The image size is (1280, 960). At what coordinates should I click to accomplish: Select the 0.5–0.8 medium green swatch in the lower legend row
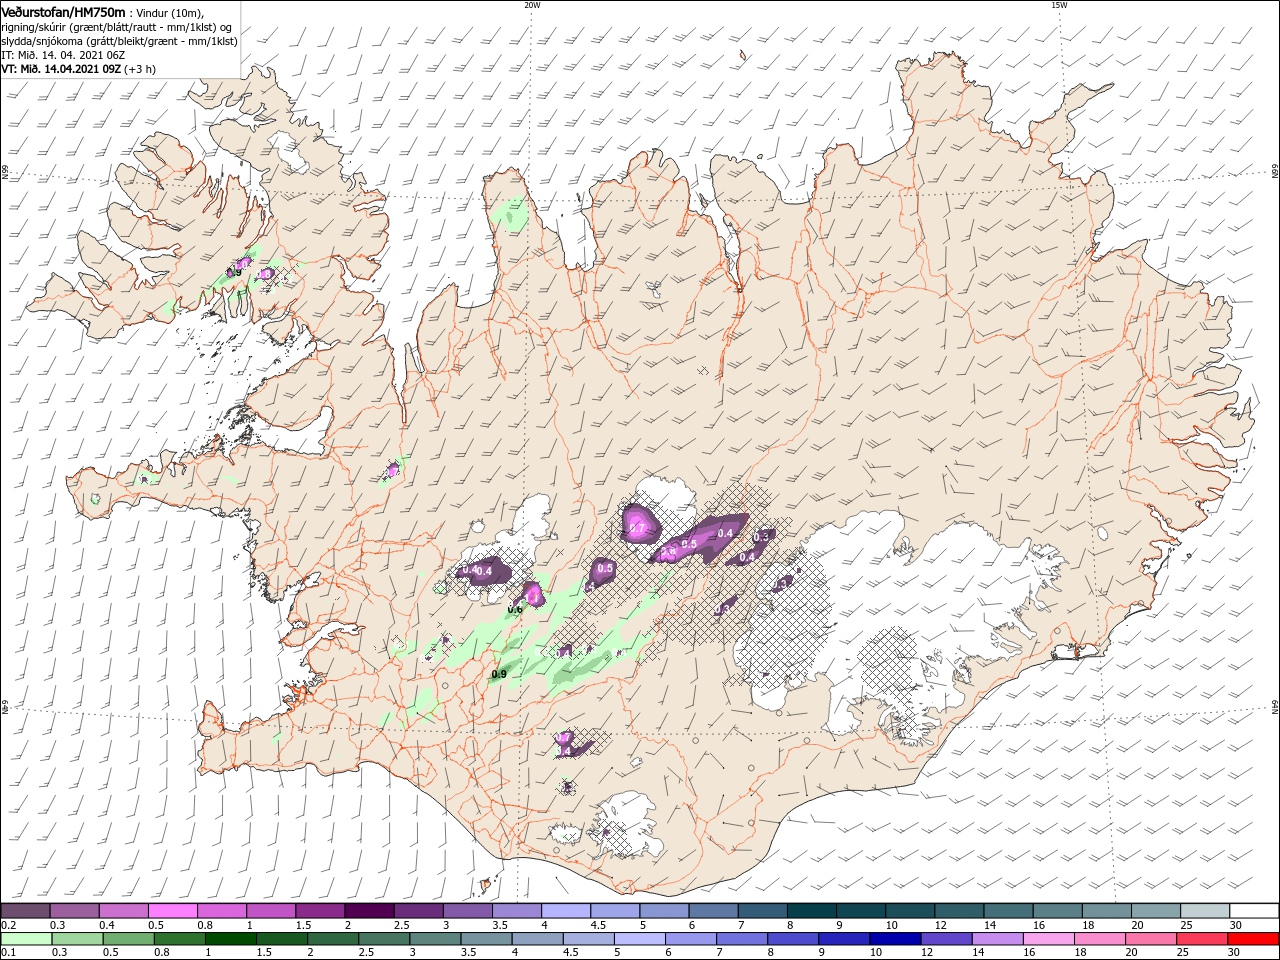pos(128,939)
